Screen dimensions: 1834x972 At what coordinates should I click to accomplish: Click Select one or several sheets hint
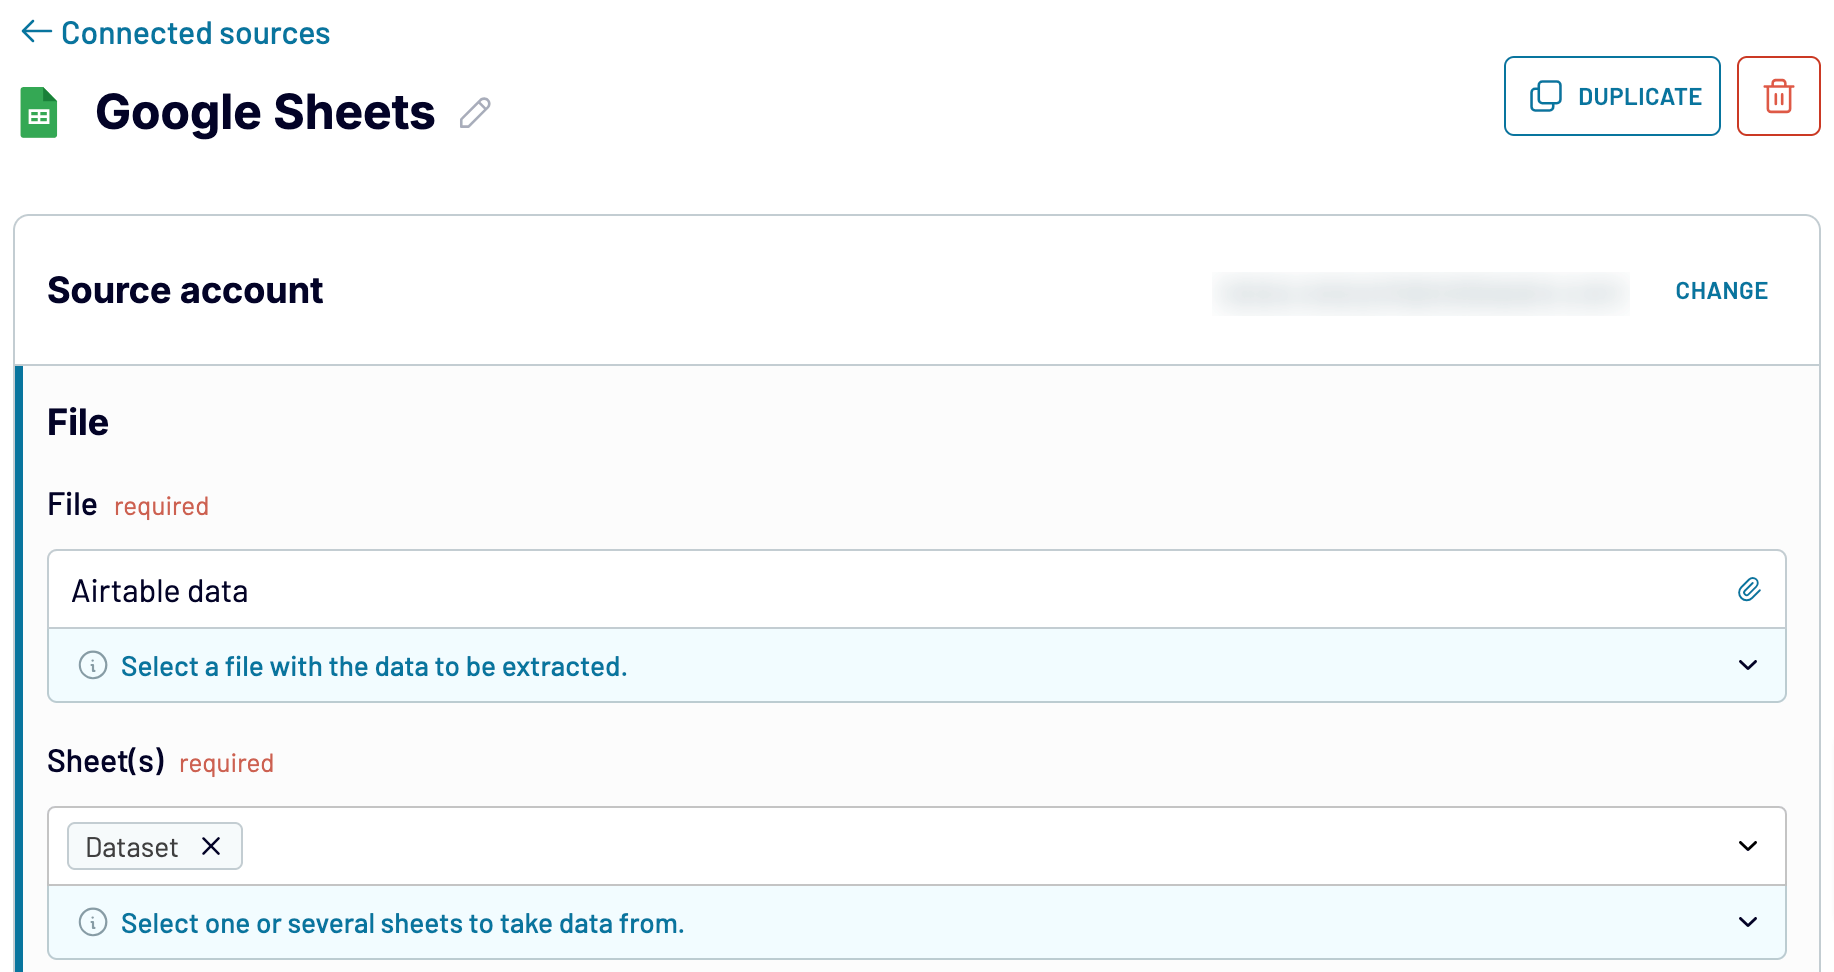pyautogui.click(x=402, y=923)
